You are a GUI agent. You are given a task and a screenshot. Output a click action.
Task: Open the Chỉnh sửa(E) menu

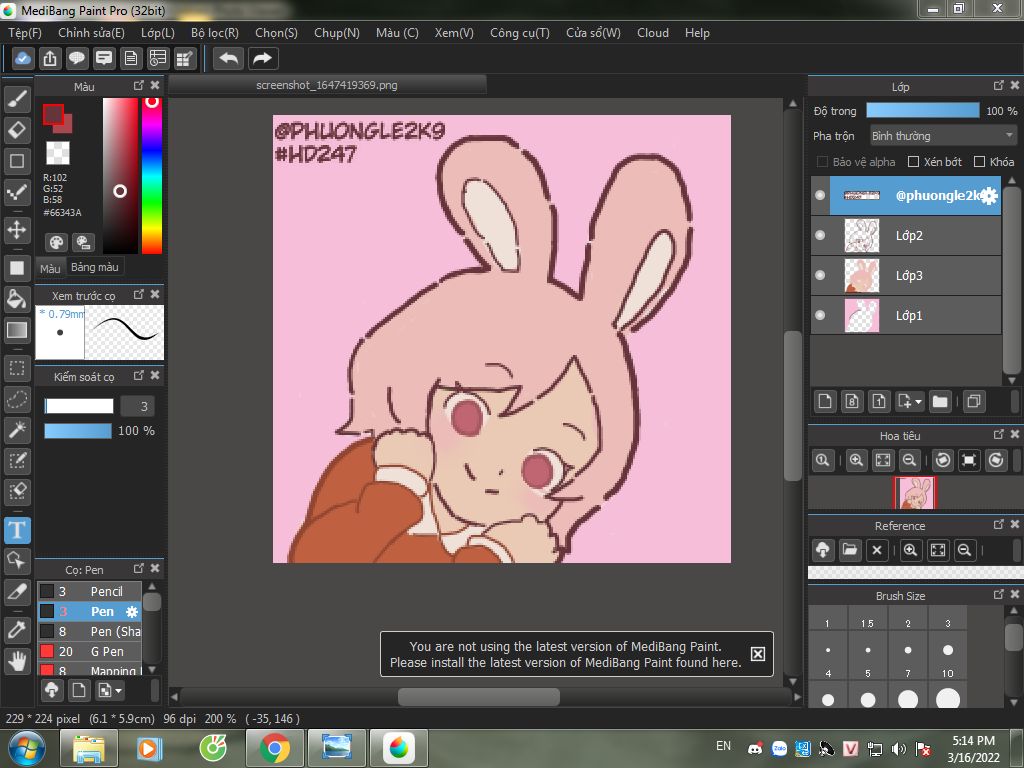pyautogui.click(x=91, y=33)
